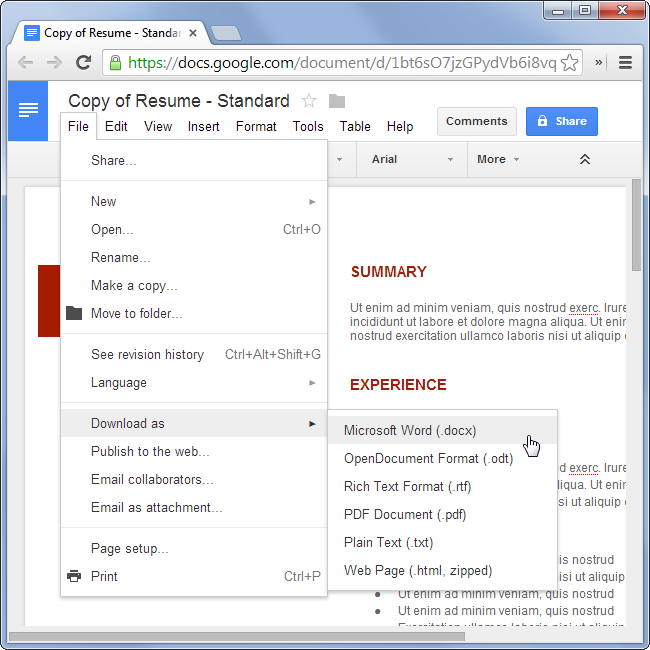This screenshot has height=650, width=650.
Task: Click the document title text
Action: click(x=179, y=101)
